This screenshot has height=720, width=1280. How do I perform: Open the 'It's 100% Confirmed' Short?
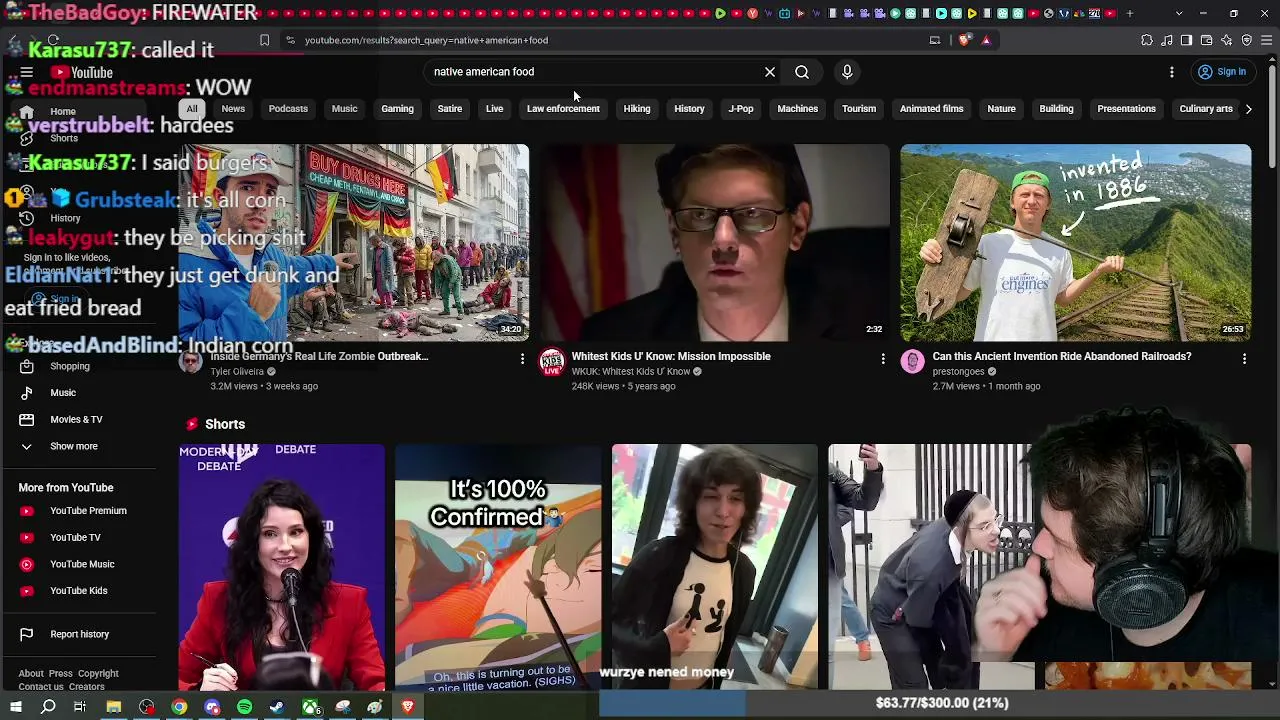[x=498, y=567]
